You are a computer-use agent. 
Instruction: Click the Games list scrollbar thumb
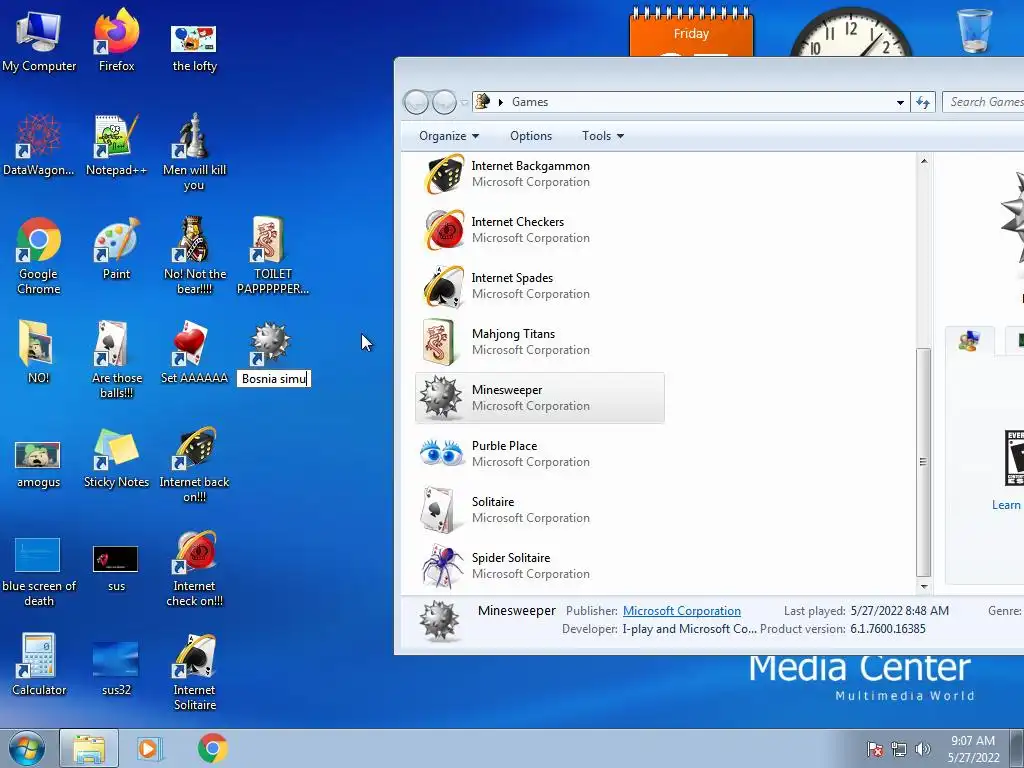tap(923, 462)
